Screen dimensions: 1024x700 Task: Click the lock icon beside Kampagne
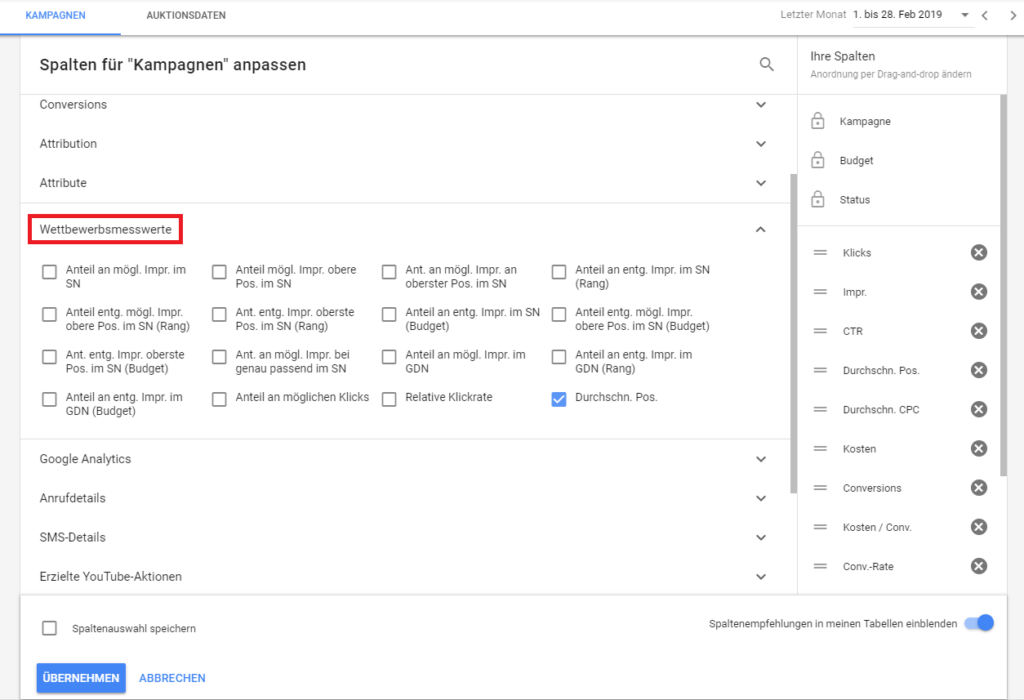coord(818,121)
